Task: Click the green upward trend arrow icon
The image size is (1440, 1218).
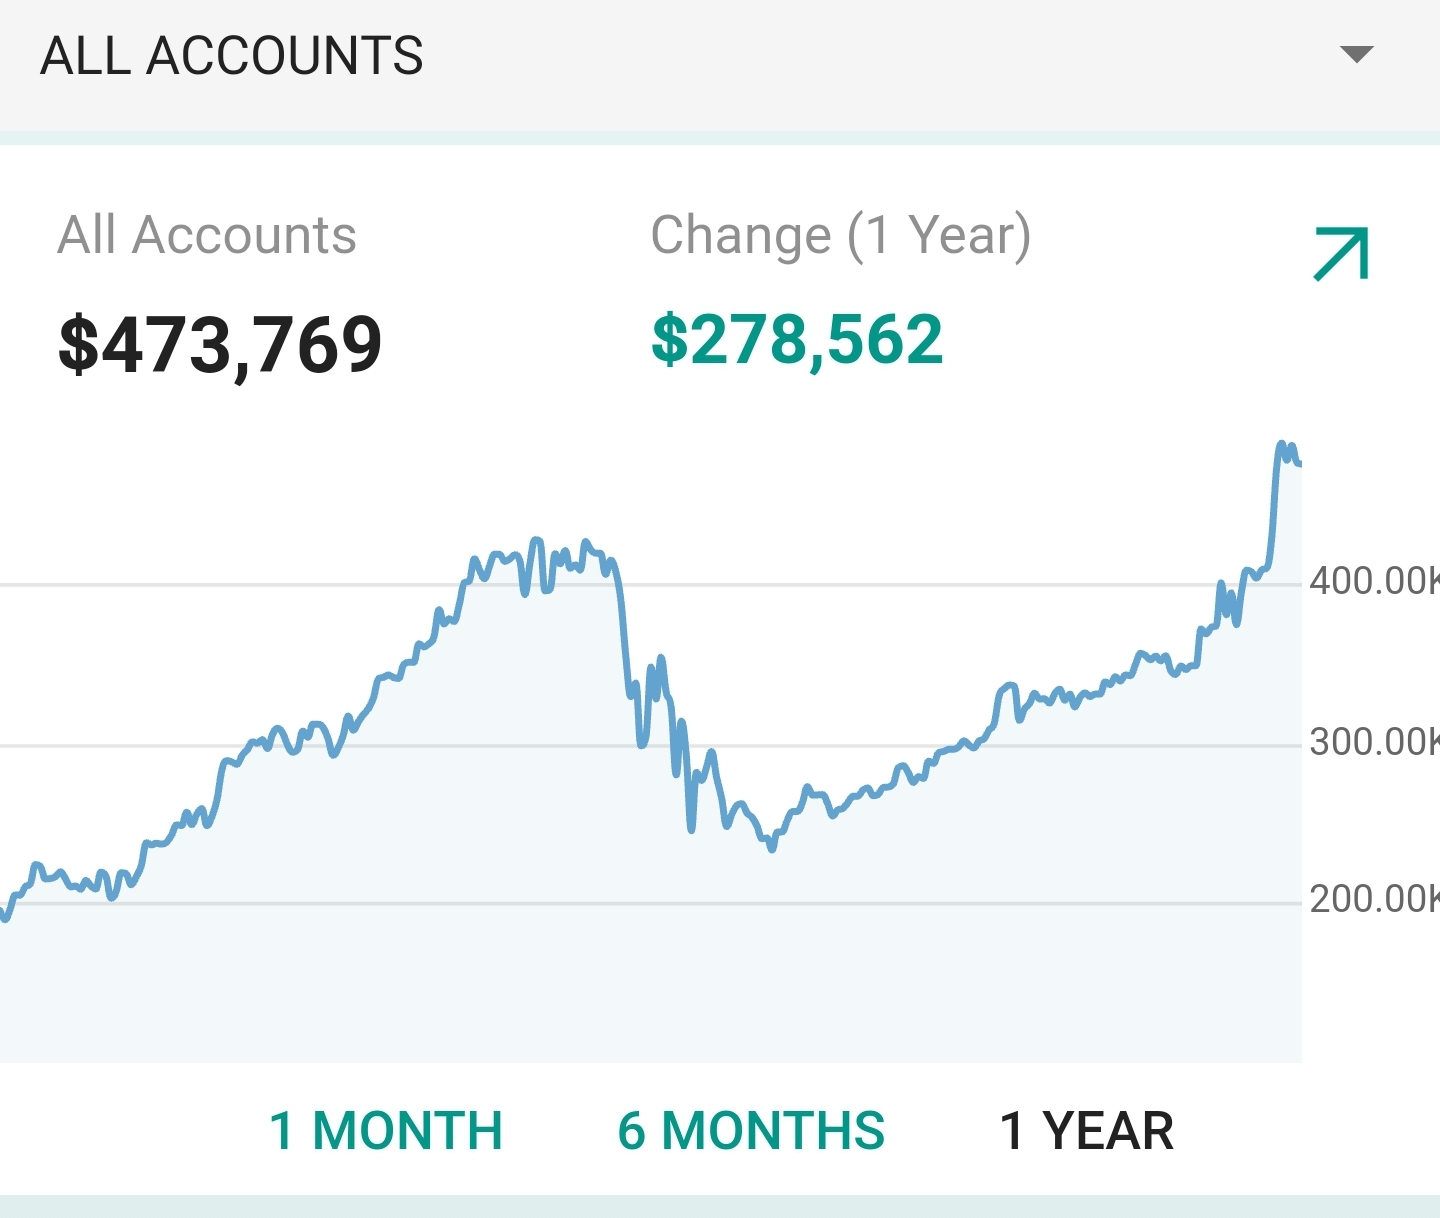Action: click(x=1341, y=254)
